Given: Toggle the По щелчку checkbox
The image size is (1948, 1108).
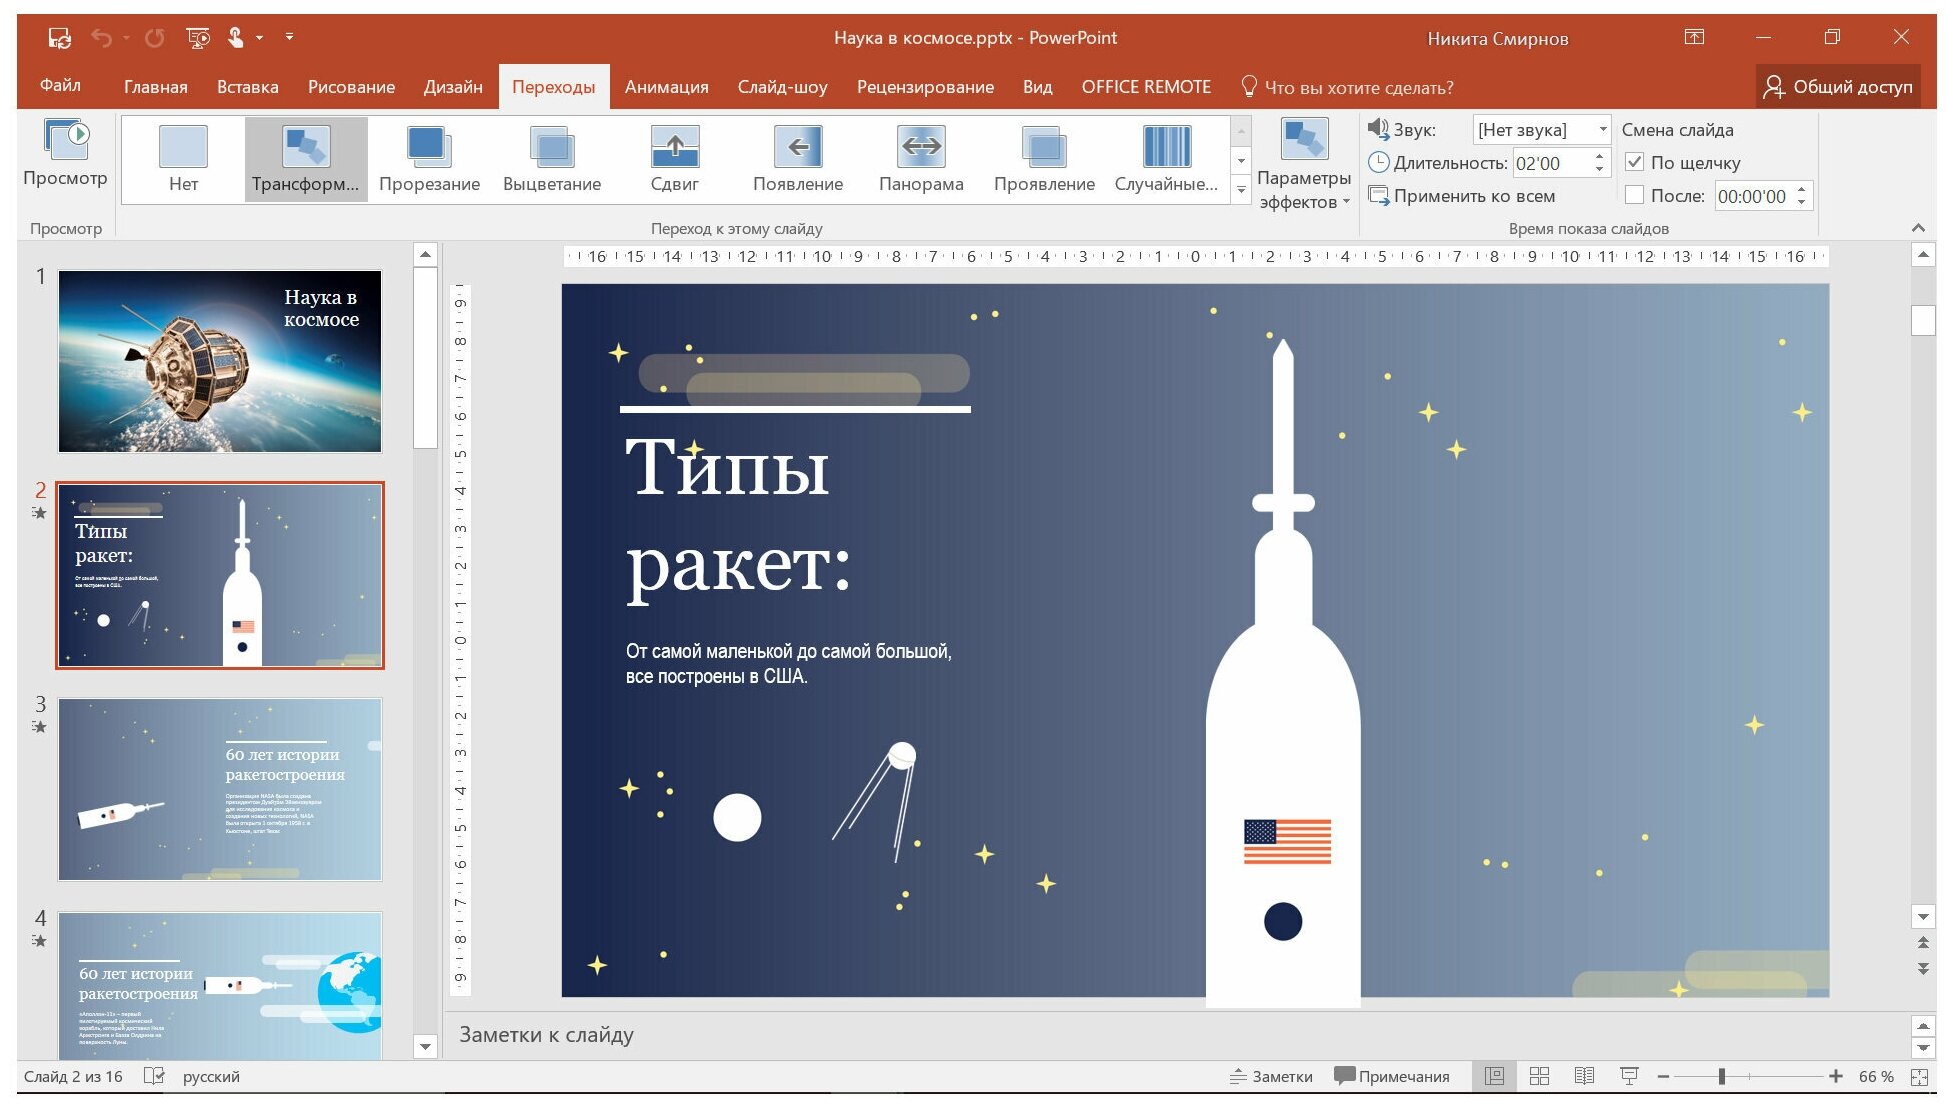Looking at the screenshot, I should coord(1634,163).
